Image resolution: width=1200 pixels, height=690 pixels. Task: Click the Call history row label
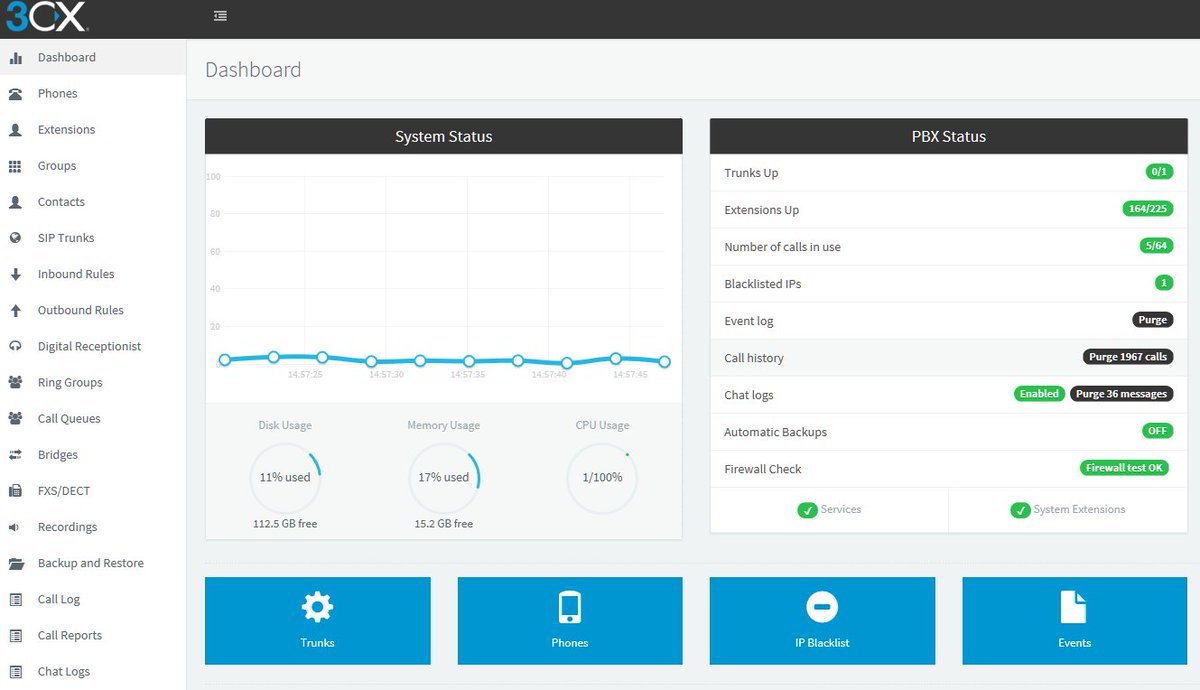coord(754,358)
